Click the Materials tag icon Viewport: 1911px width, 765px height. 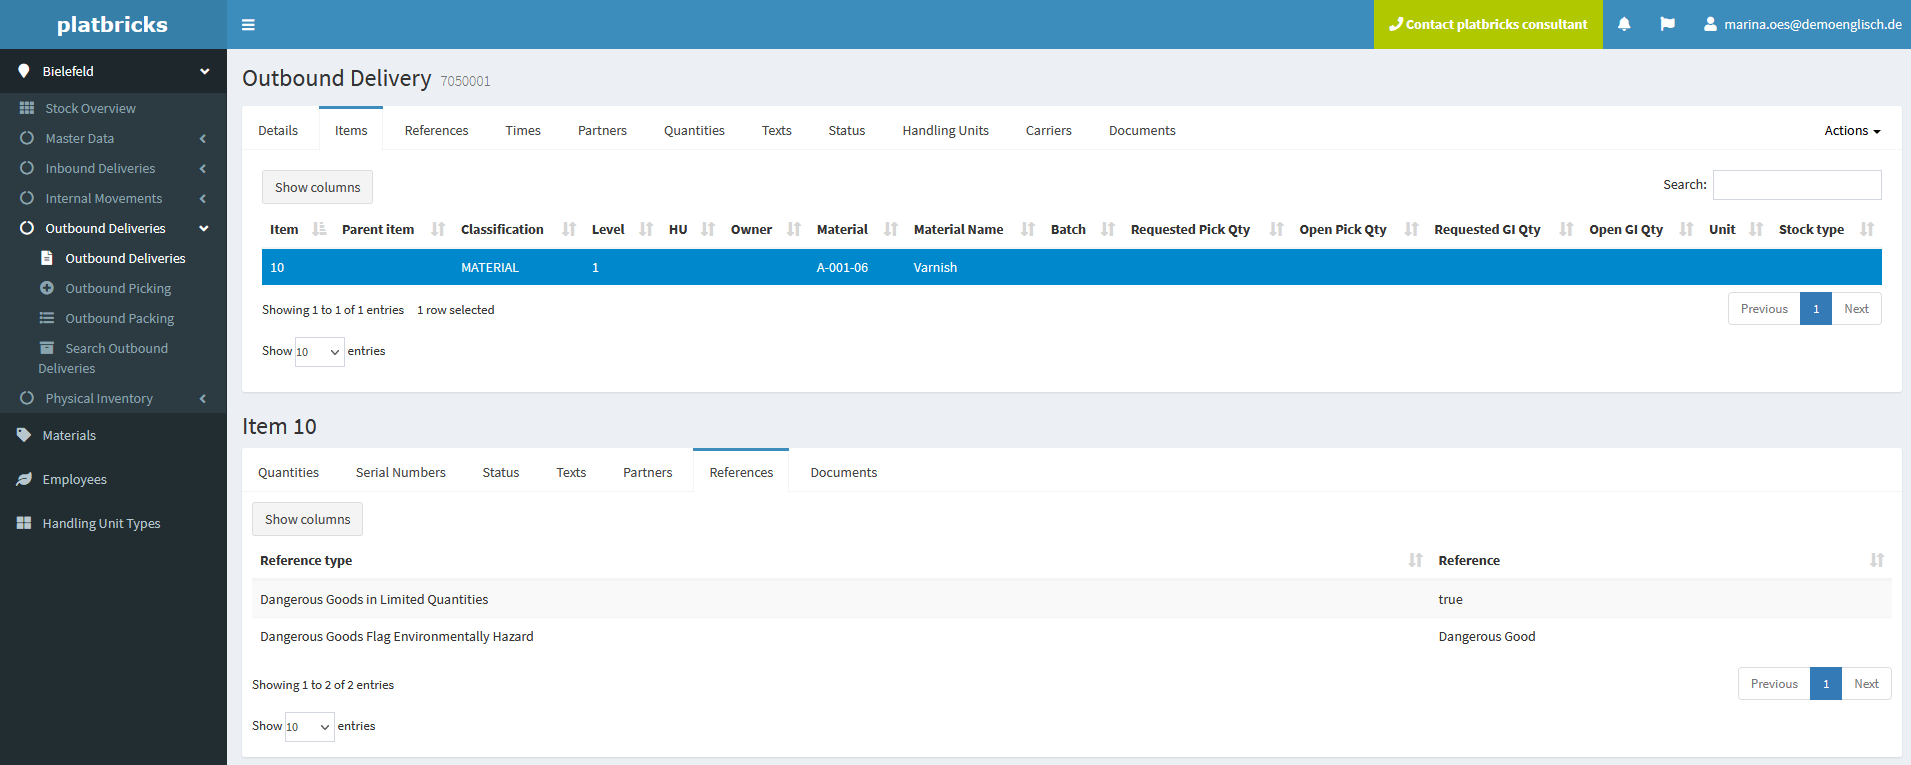pyautogui.click(x=24, y=435)
